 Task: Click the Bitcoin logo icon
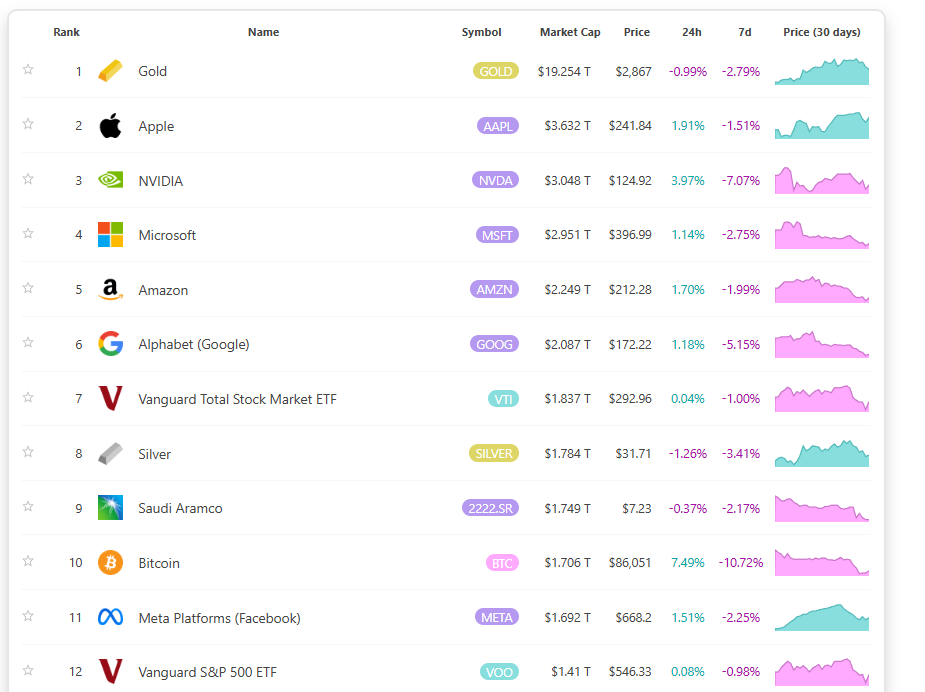[111, 563]
